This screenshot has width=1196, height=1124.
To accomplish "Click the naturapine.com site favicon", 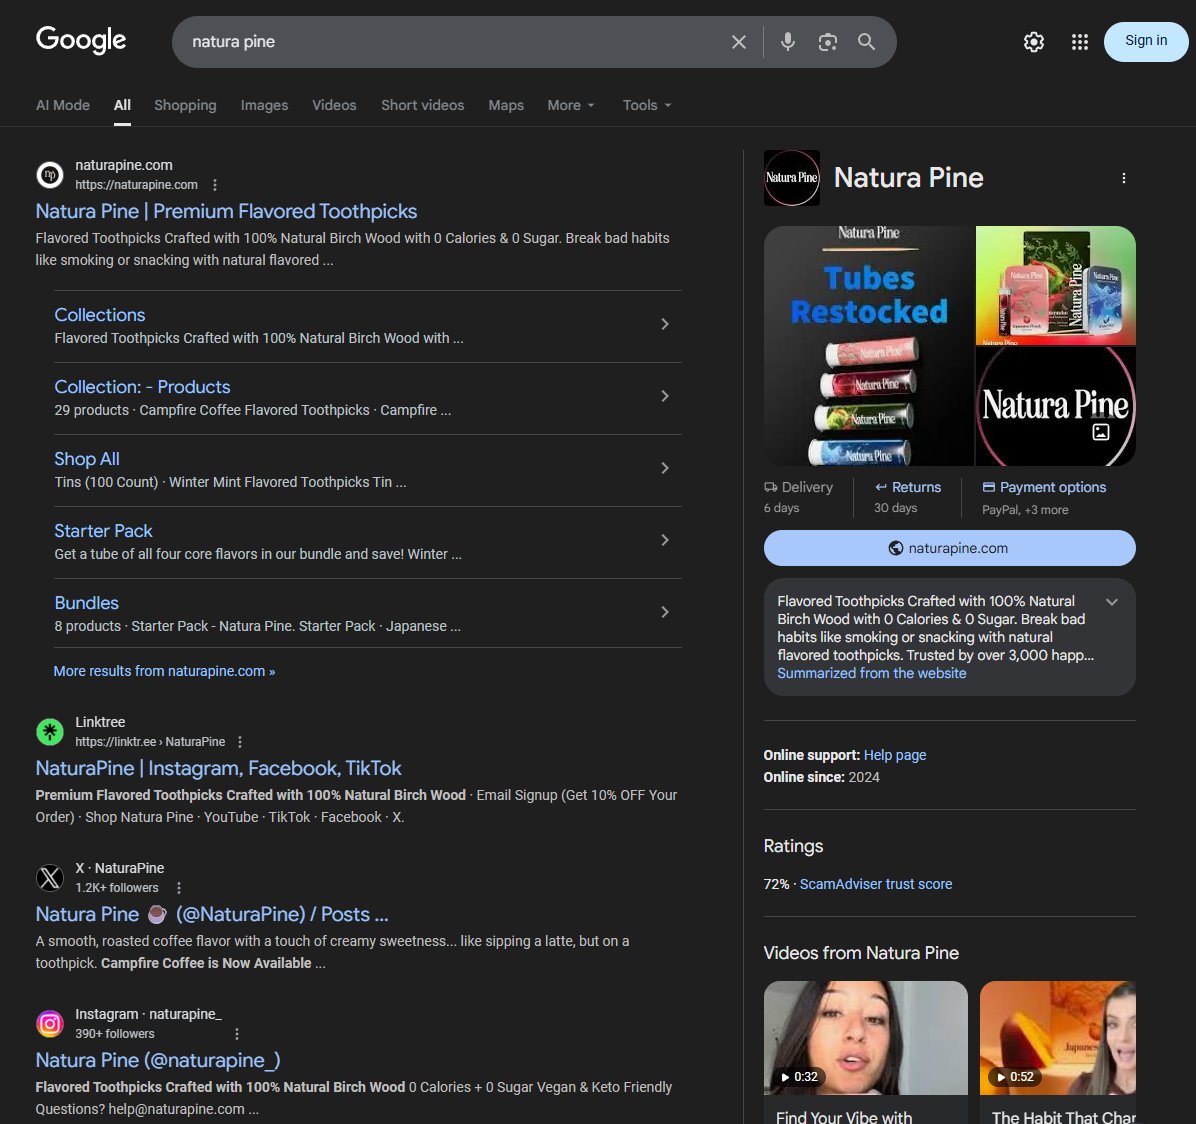I will point(50,175).
